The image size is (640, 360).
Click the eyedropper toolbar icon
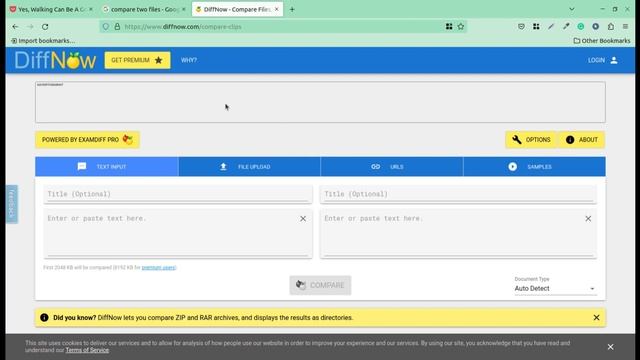566,27
